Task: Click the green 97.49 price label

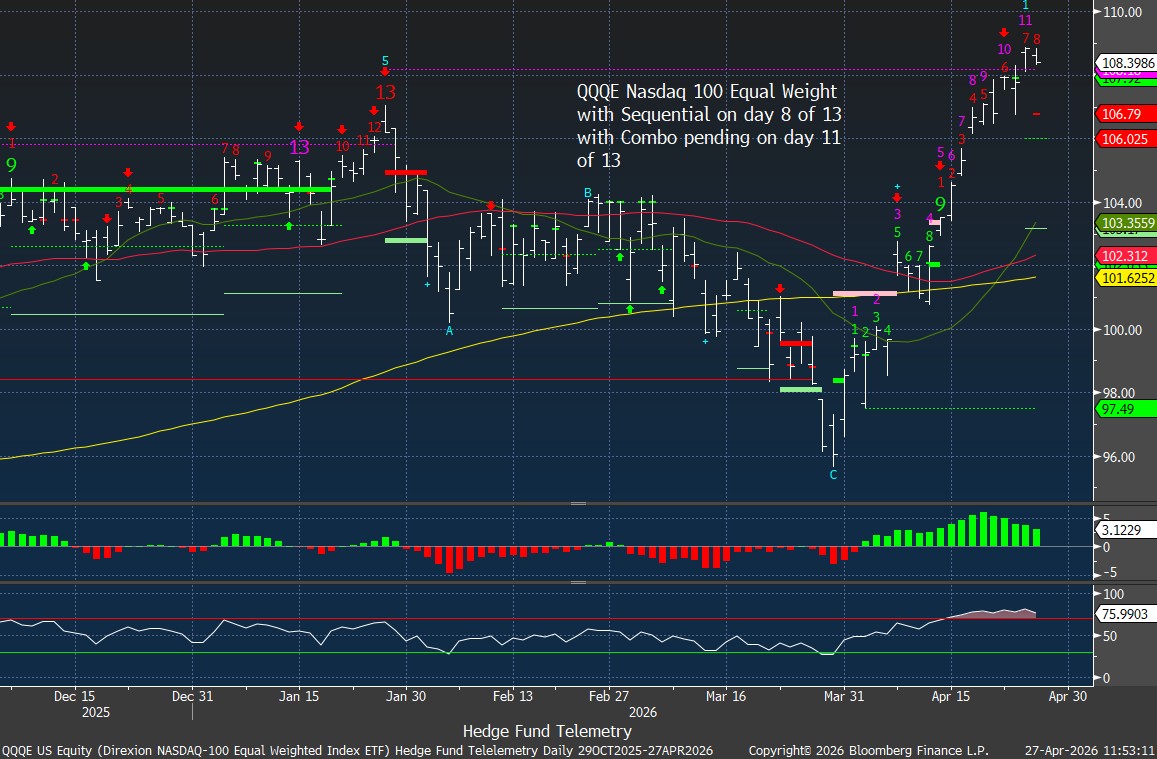Action: coord(1116,409)
